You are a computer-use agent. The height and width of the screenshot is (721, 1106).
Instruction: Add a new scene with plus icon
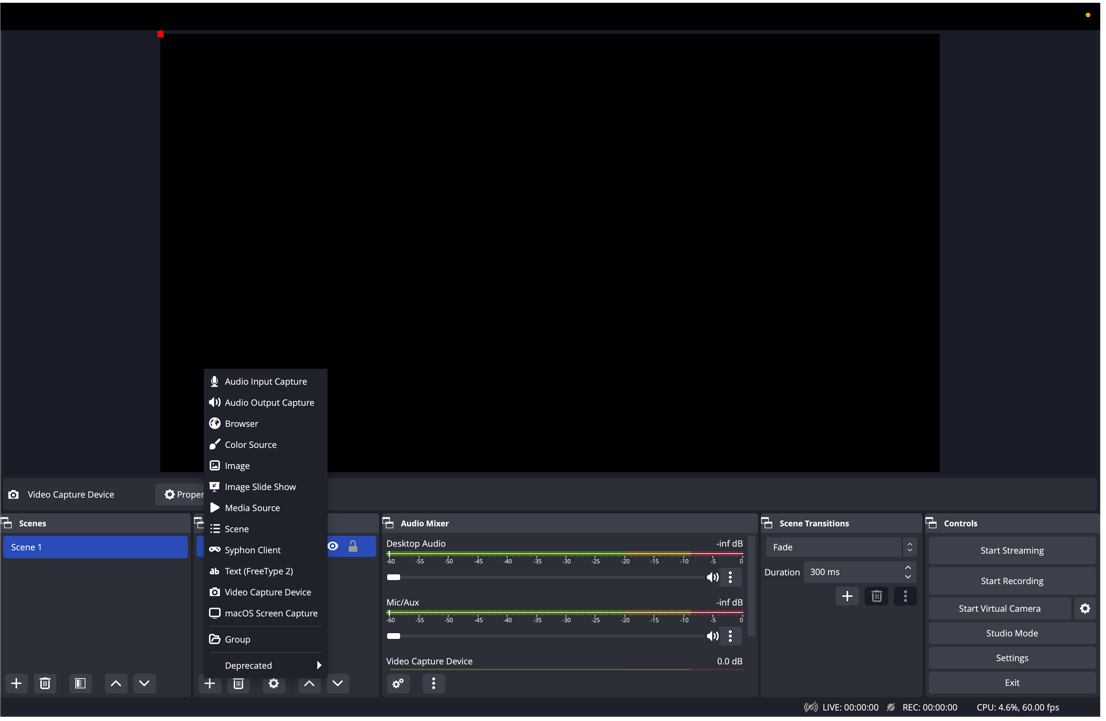click(x=16, y=686)
